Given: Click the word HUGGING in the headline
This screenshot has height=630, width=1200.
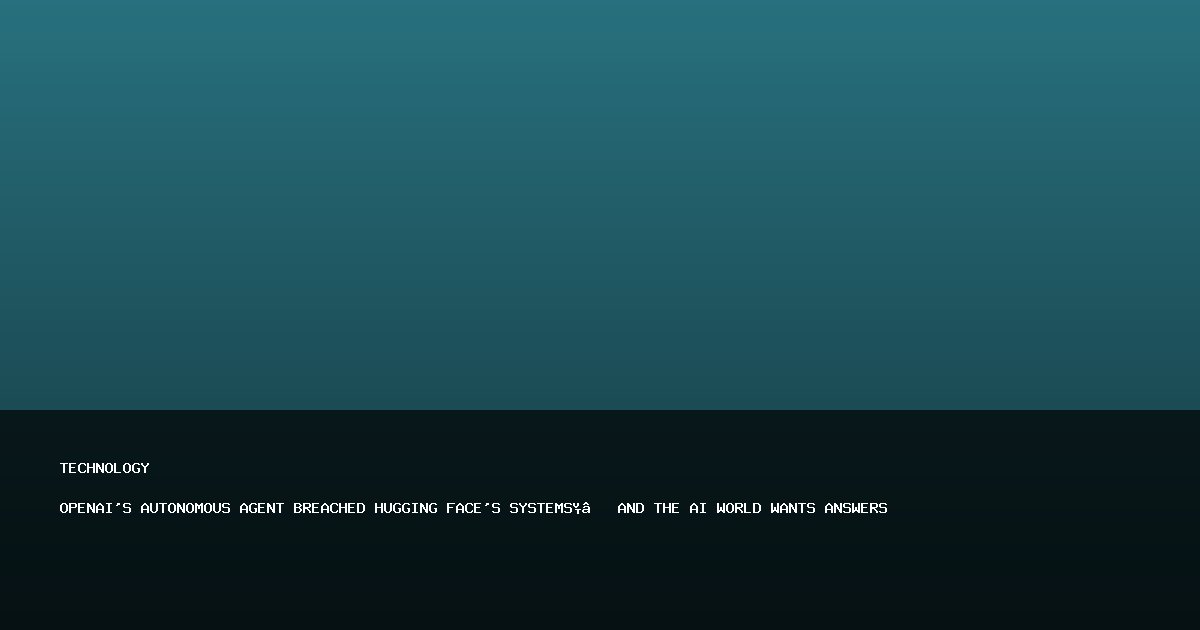Looking at the screenshot, I should click(406, 508).
